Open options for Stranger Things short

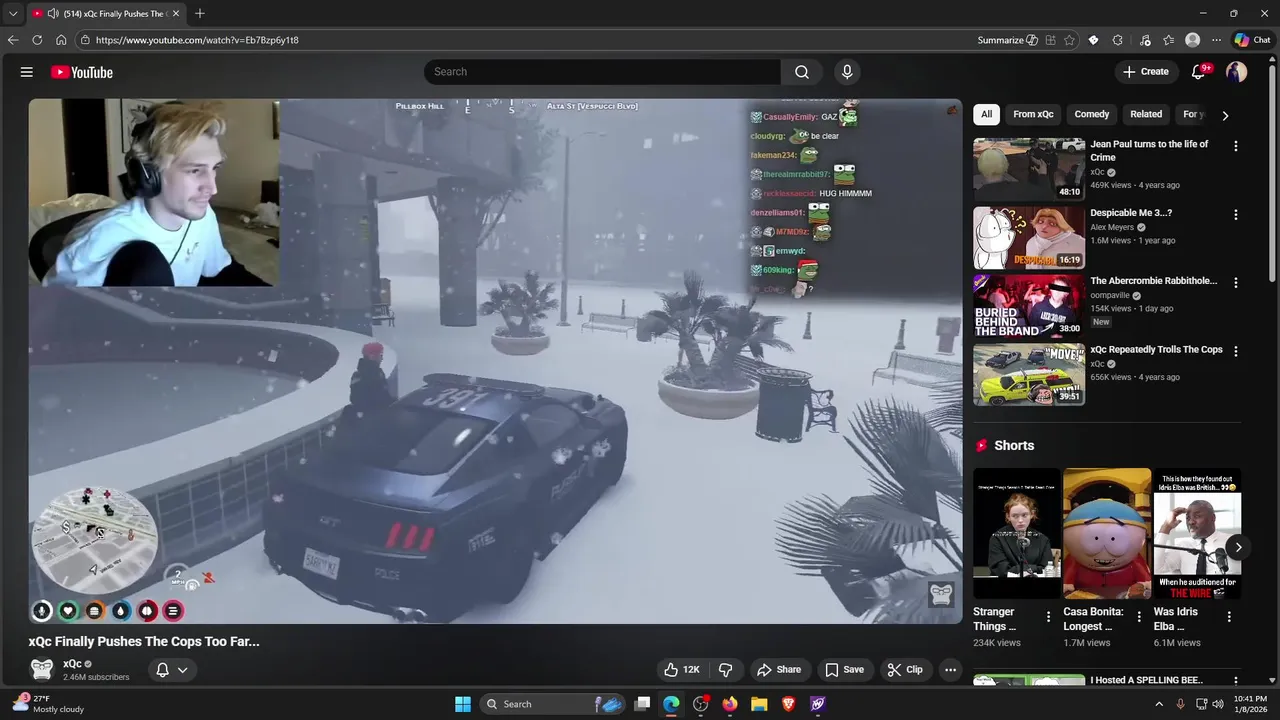[1048, 617]
